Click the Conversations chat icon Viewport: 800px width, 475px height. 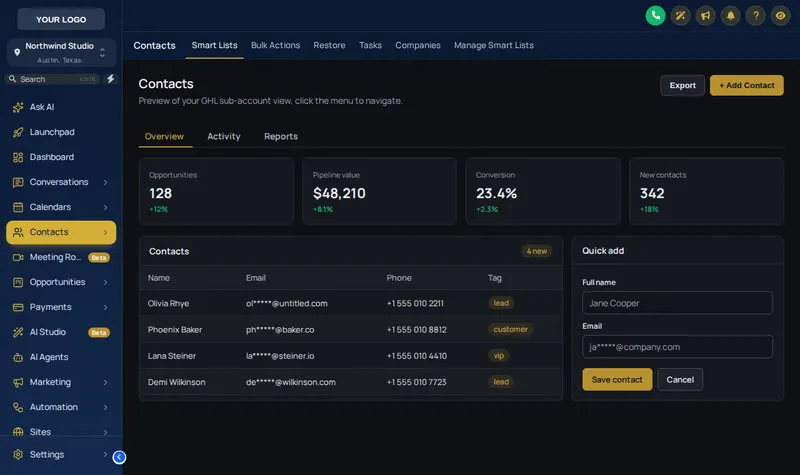[18, 182]
